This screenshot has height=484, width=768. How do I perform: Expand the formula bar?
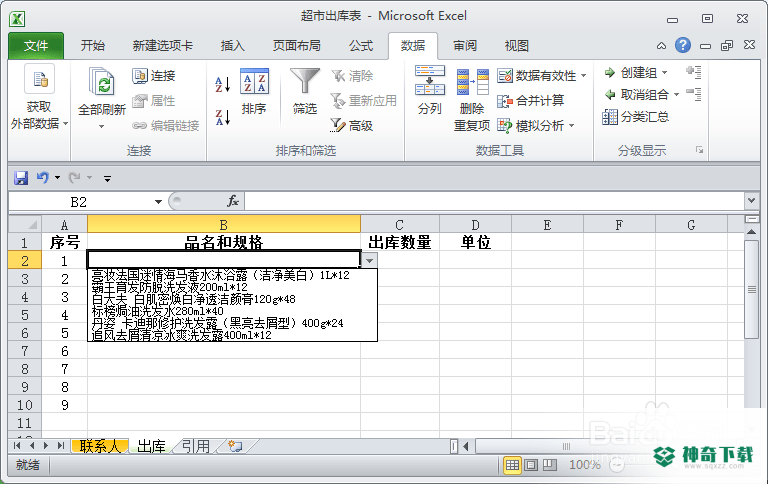coord(751,200)
